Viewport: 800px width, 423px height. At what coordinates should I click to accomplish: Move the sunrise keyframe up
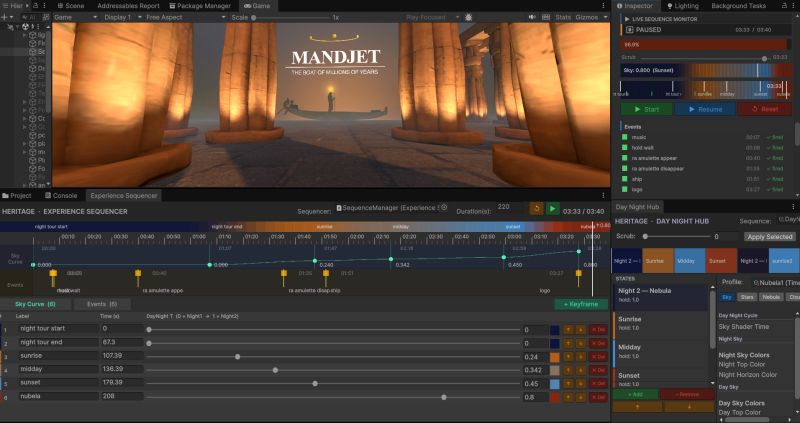[x=568, y=357]
